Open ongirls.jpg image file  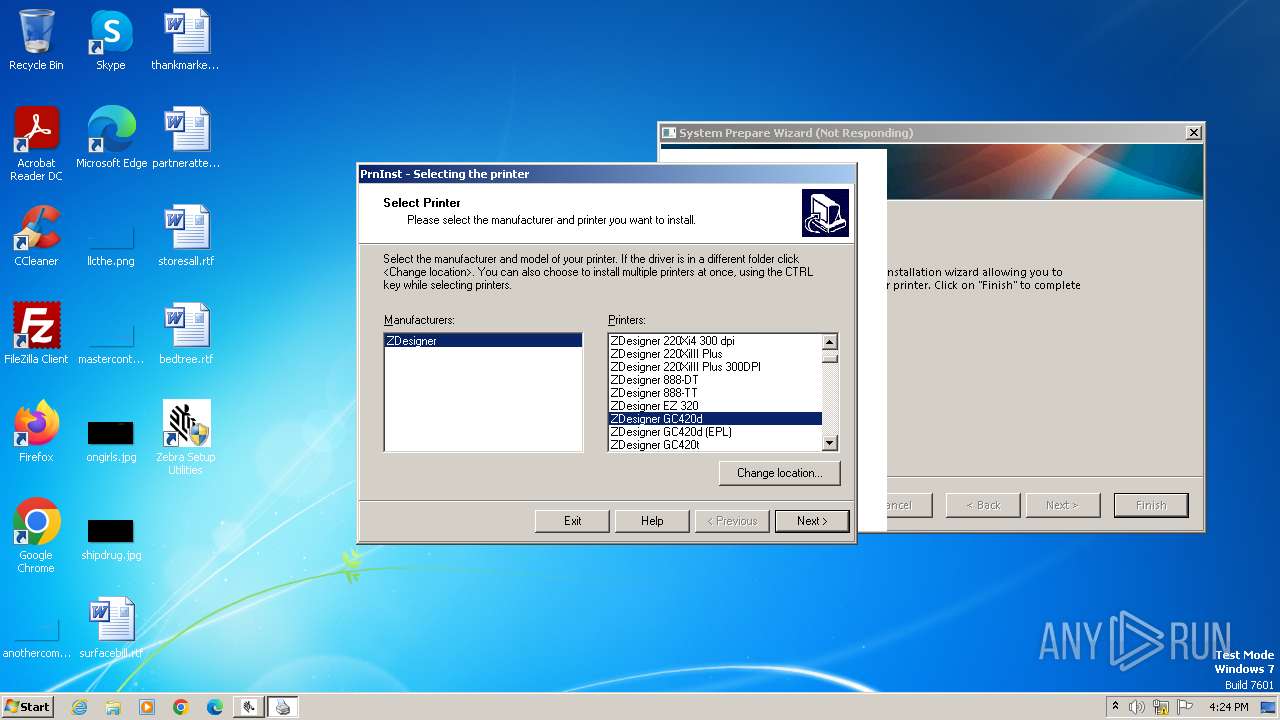tap(110, 440)
